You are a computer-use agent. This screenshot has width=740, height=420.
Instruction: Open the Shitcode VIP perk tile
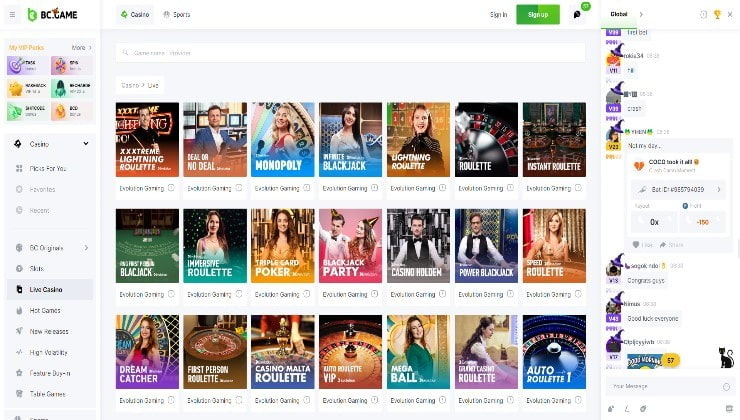click(27, 111)
